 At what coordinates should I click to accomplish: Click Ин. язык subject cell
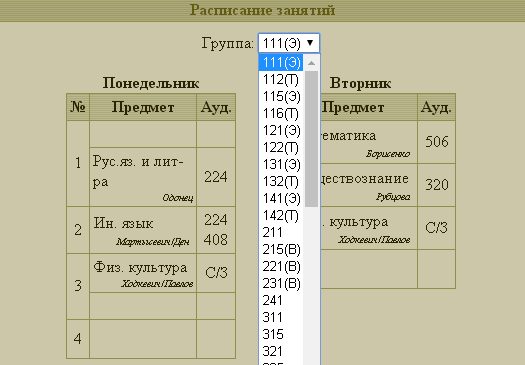click(x=143, y=230)
